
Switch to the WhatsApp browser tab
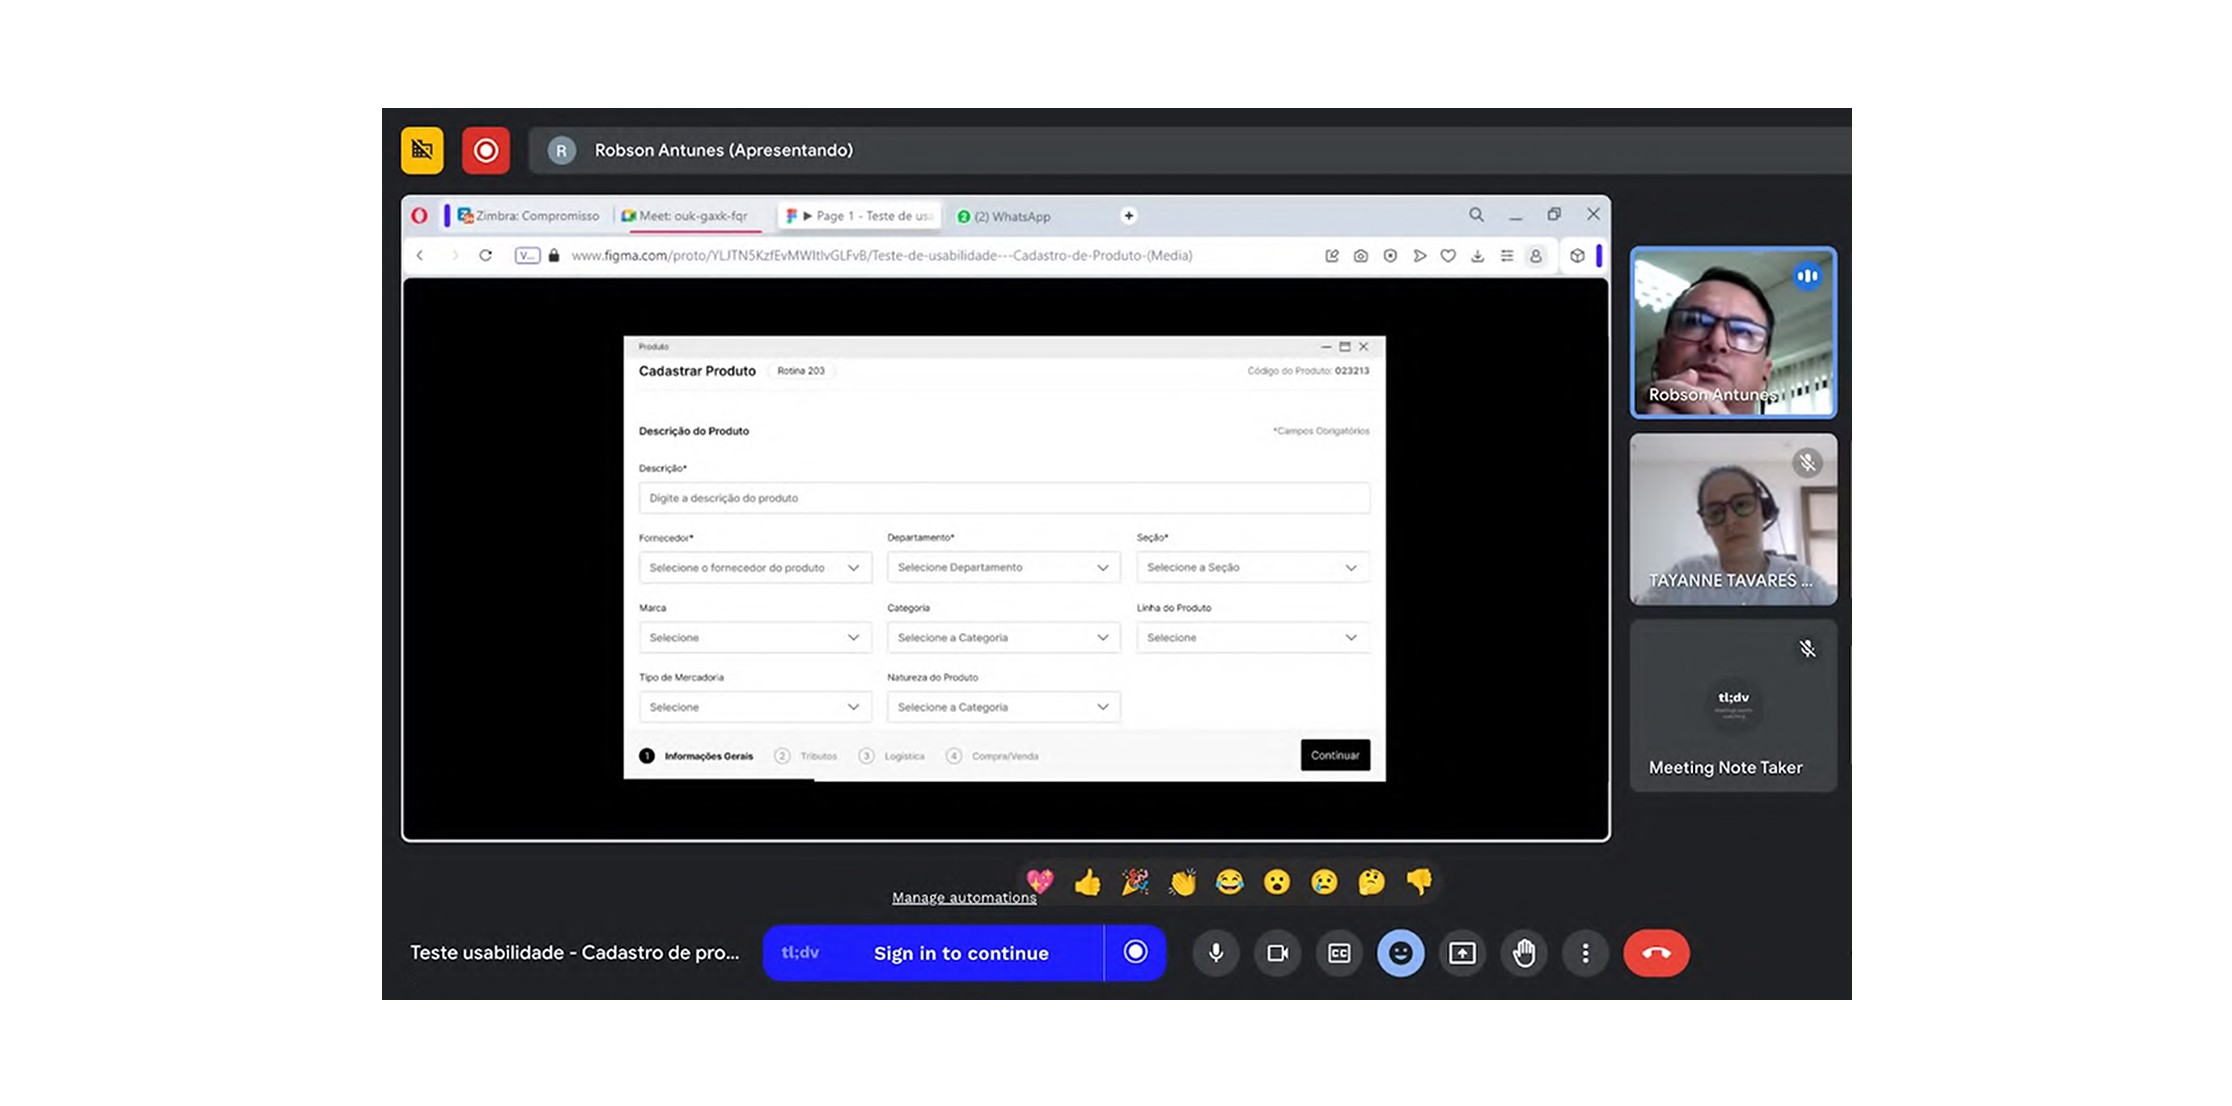point(1005,216)
